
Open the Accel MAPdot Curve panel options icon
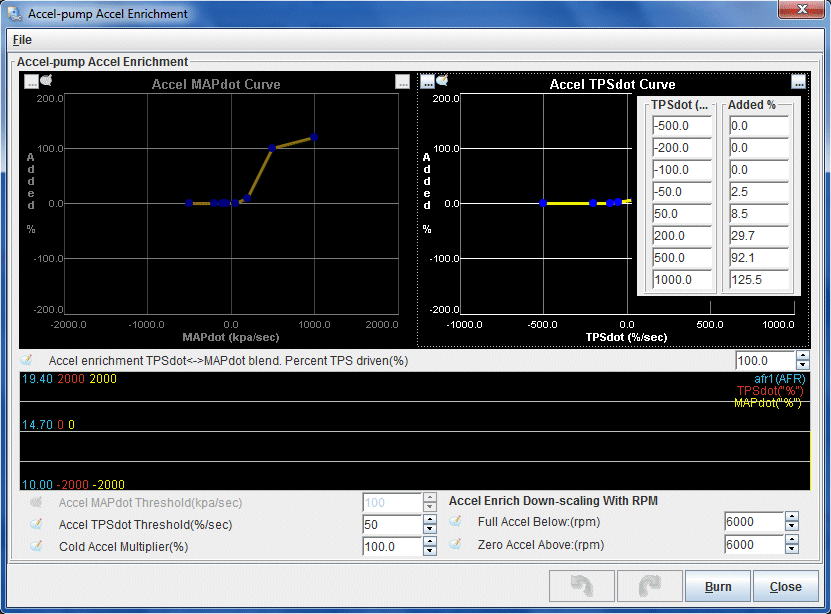[30, 81]
